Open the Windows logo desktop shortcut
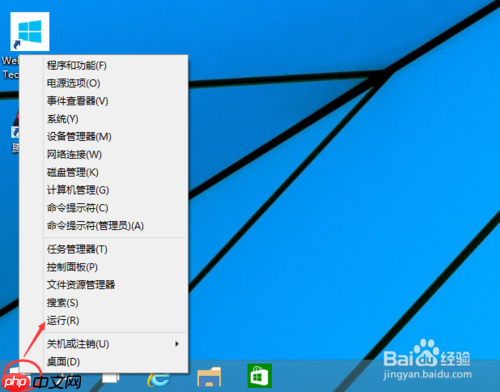 (30, 31)
